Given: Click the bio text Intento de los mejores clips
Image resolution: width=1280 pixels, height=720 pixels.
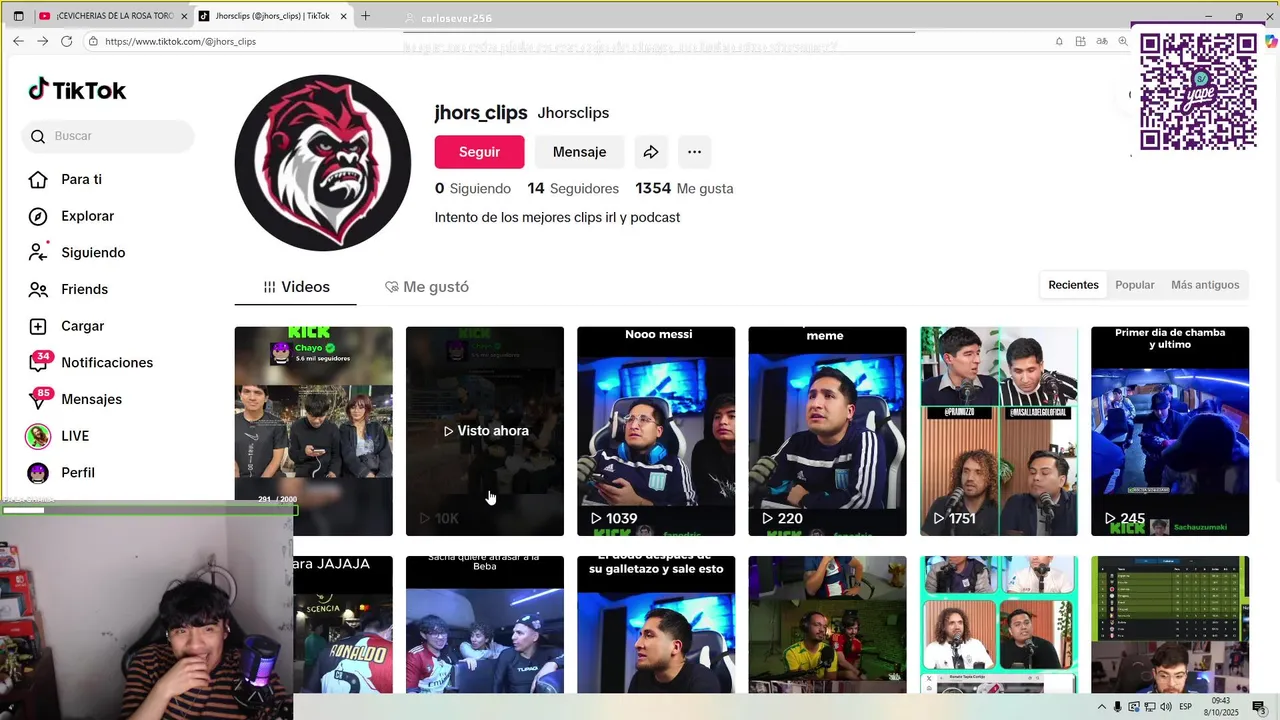Looking at the screenshot, I should point(557,217).
